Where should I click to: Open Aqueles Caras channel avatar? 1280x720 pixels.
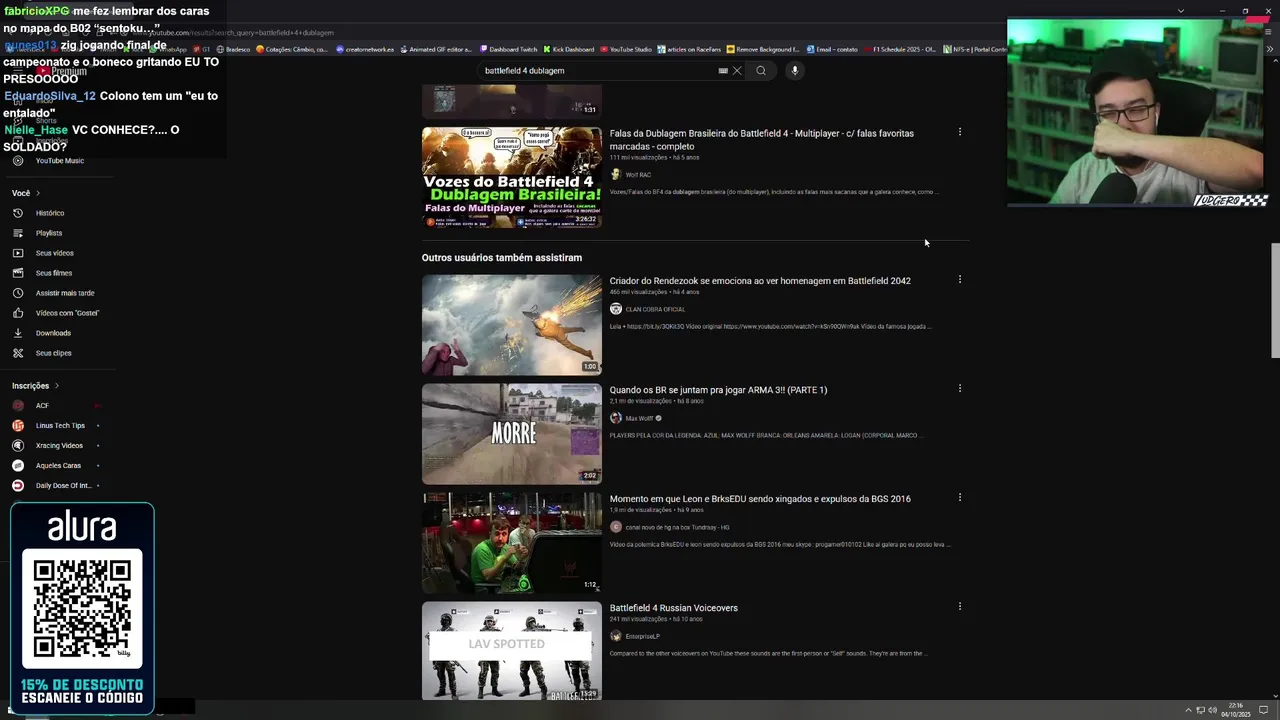coord(18,466)
